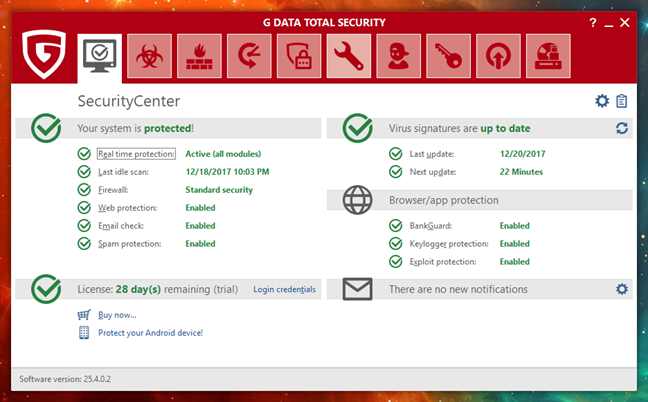Open the Autostart manager icon

499,56
